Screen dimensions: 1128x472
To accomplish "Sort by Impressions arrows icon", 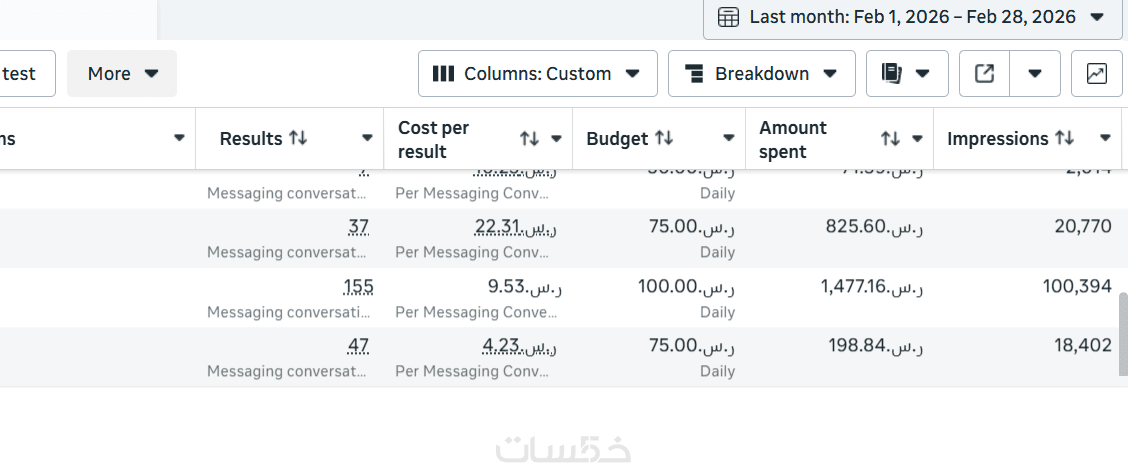I will [x=1065, y=138].
